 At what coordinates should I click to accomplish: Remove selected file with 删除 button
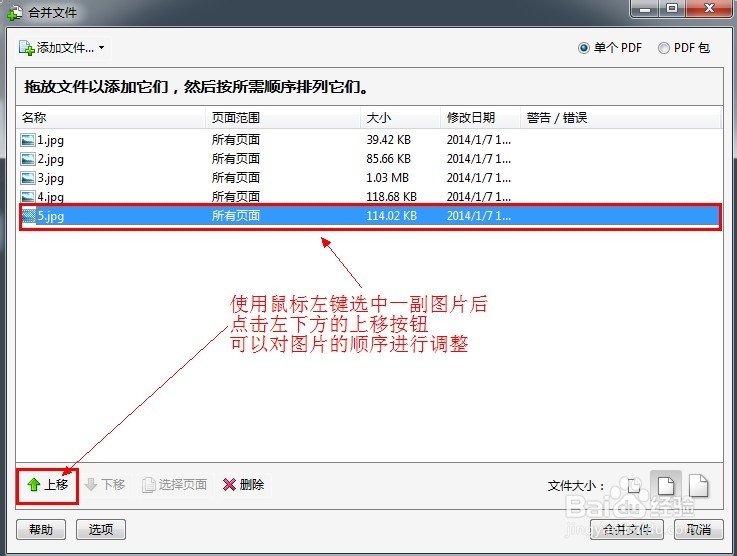[243, 485]
